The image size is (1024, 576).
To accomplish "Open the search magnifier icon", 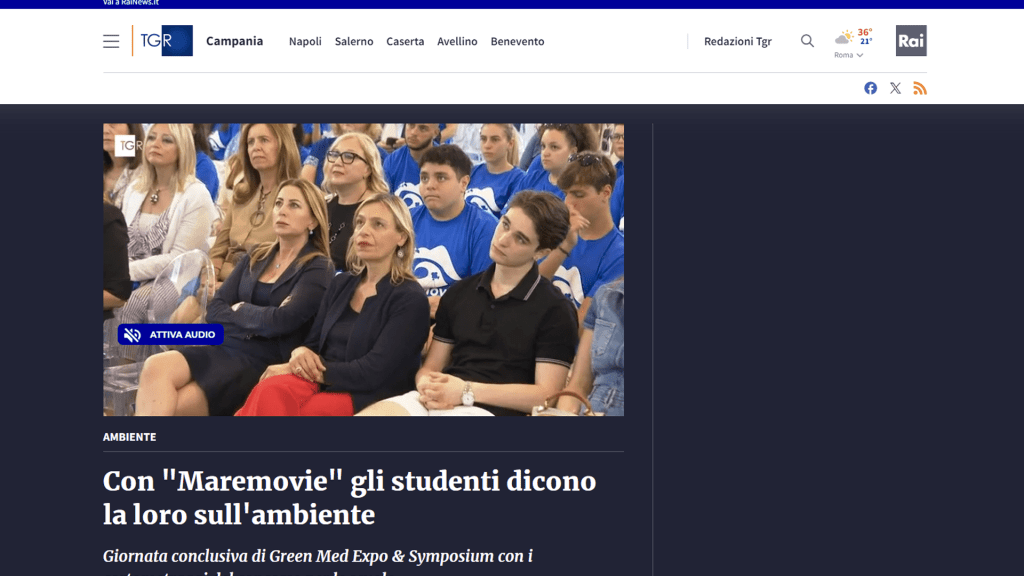I will pos(807,40).
